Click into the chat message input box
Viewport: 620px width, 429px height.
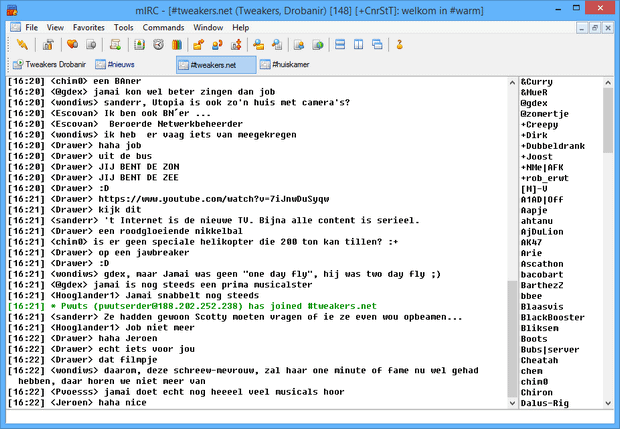(310, 416)
